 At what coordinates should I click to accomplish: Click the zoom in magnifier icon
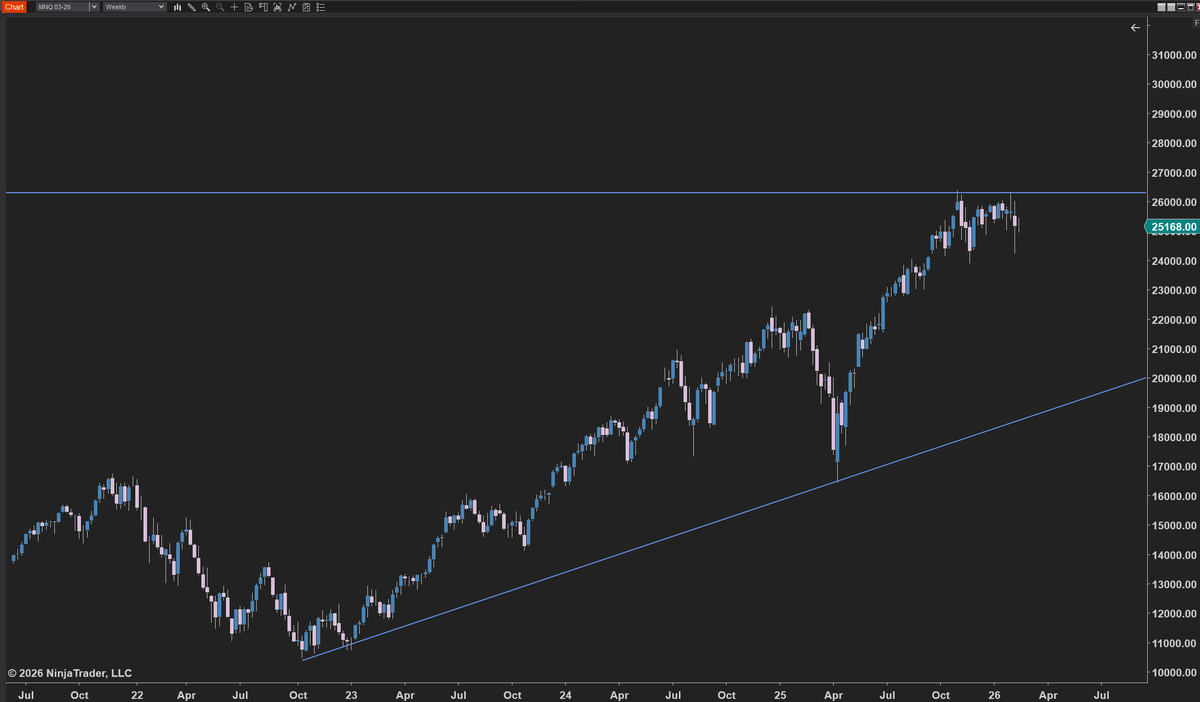(206, 7)
